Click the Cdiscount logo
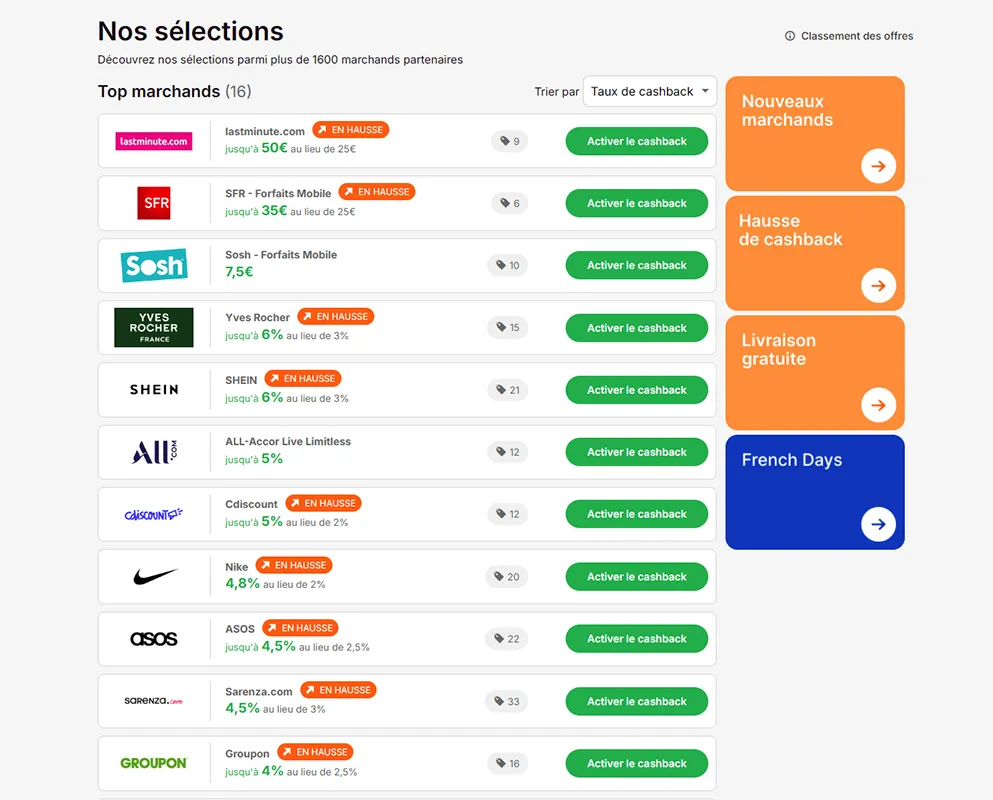 click(153, 514)
